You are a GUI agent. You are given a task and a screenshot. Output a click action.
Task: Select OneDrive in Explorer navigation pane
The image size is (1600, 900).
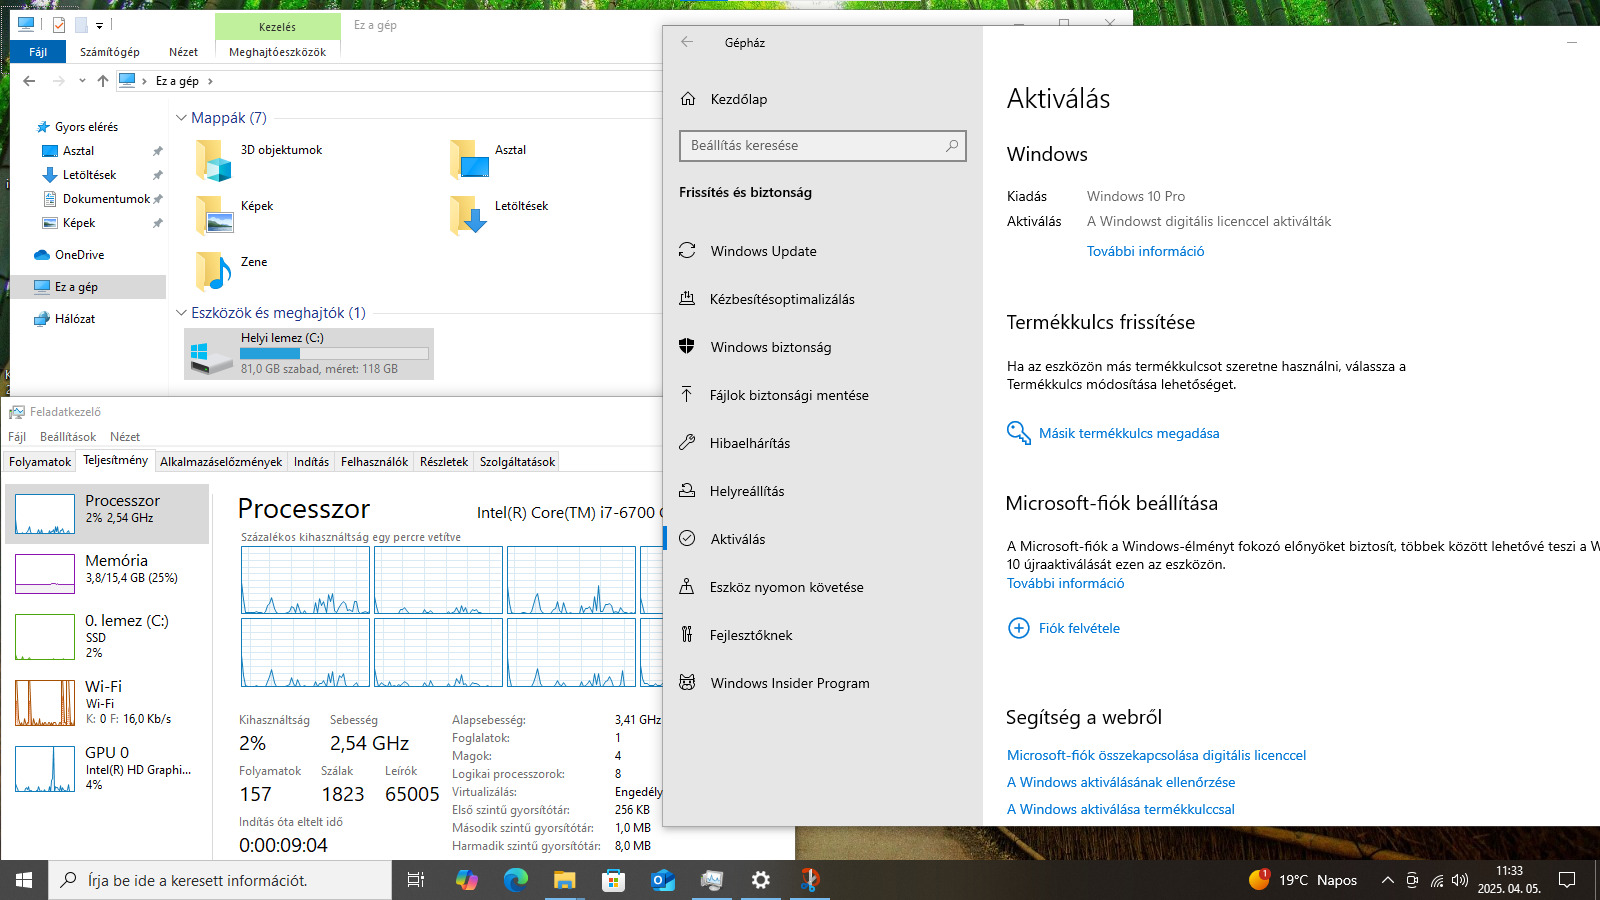[79, 255]
